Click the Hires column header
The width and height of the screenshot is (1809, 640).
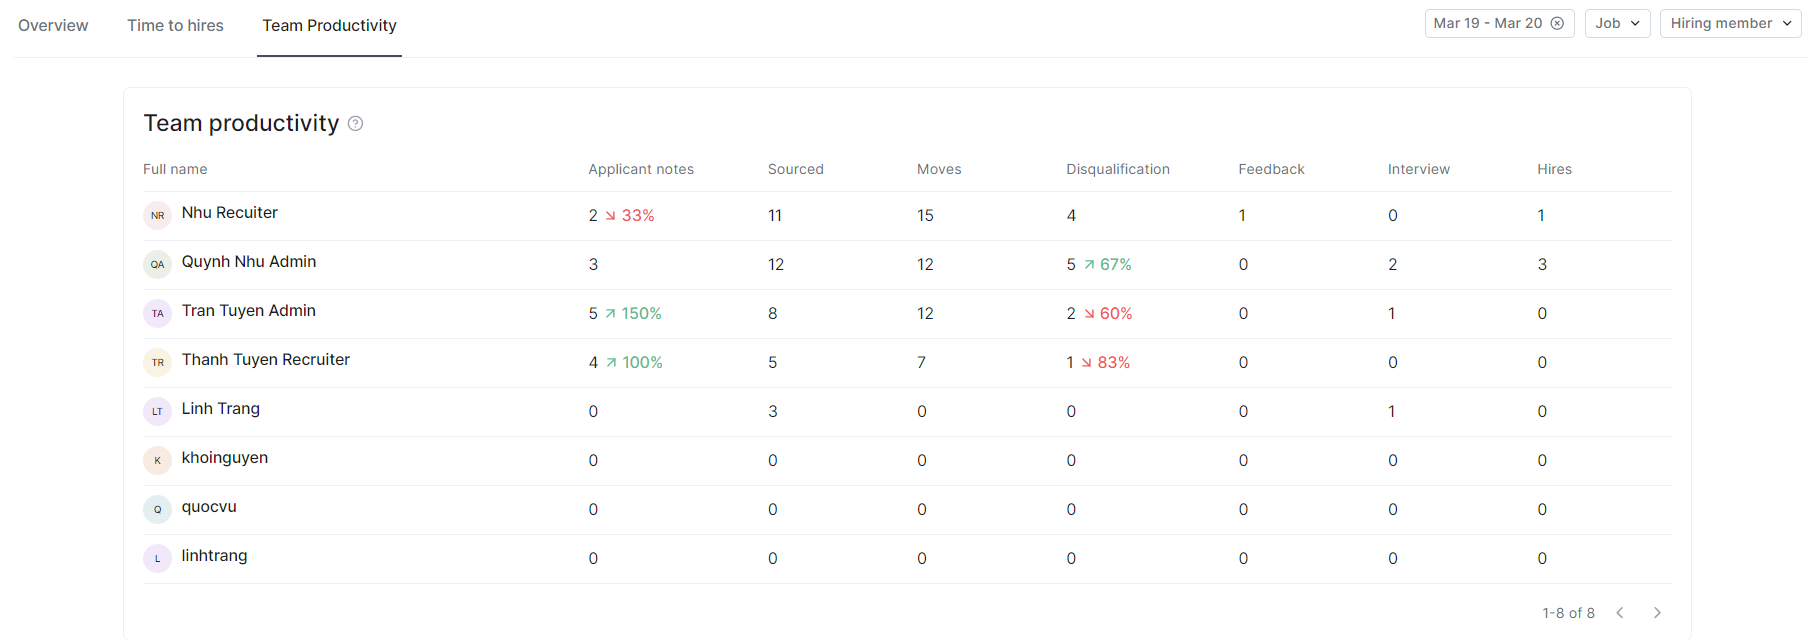point(1554,169)
